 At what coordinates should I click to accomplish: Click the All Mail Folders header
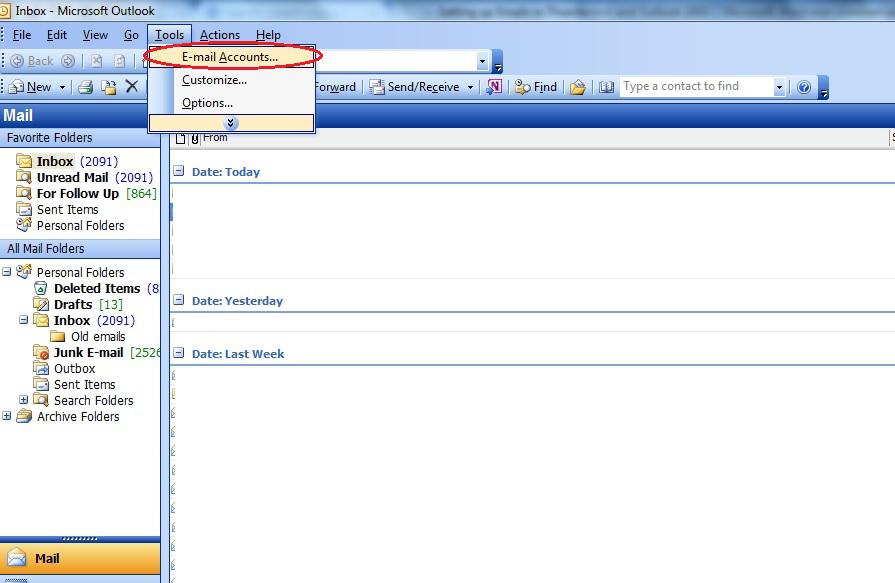pyautogui.click(x=80, y=248)
